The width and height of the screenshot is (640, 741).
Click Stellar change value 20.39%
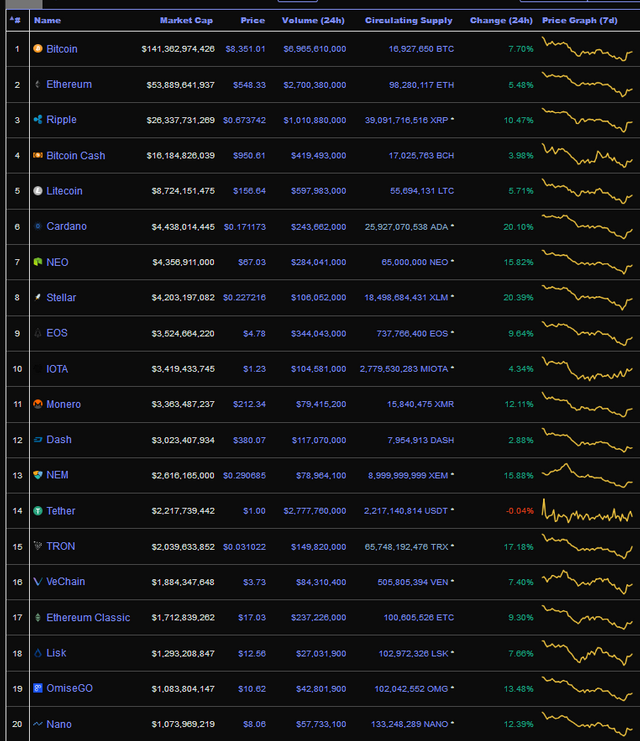click(x=519, y=297)
